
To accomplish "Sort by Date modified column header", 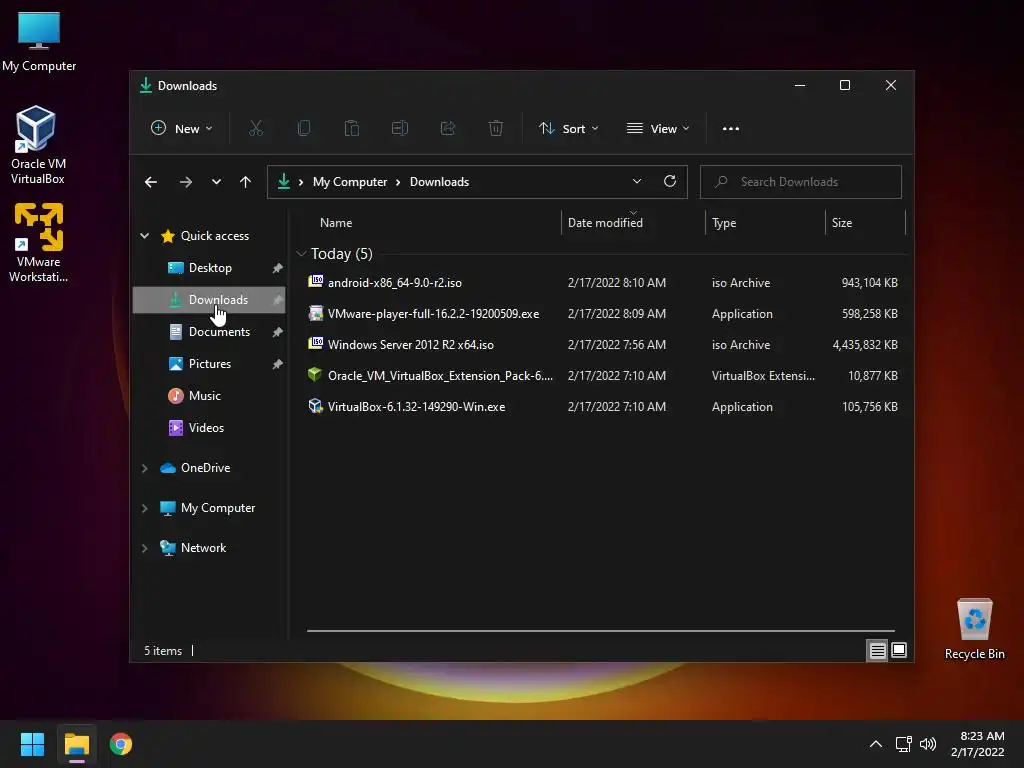I will click(633, 223).
